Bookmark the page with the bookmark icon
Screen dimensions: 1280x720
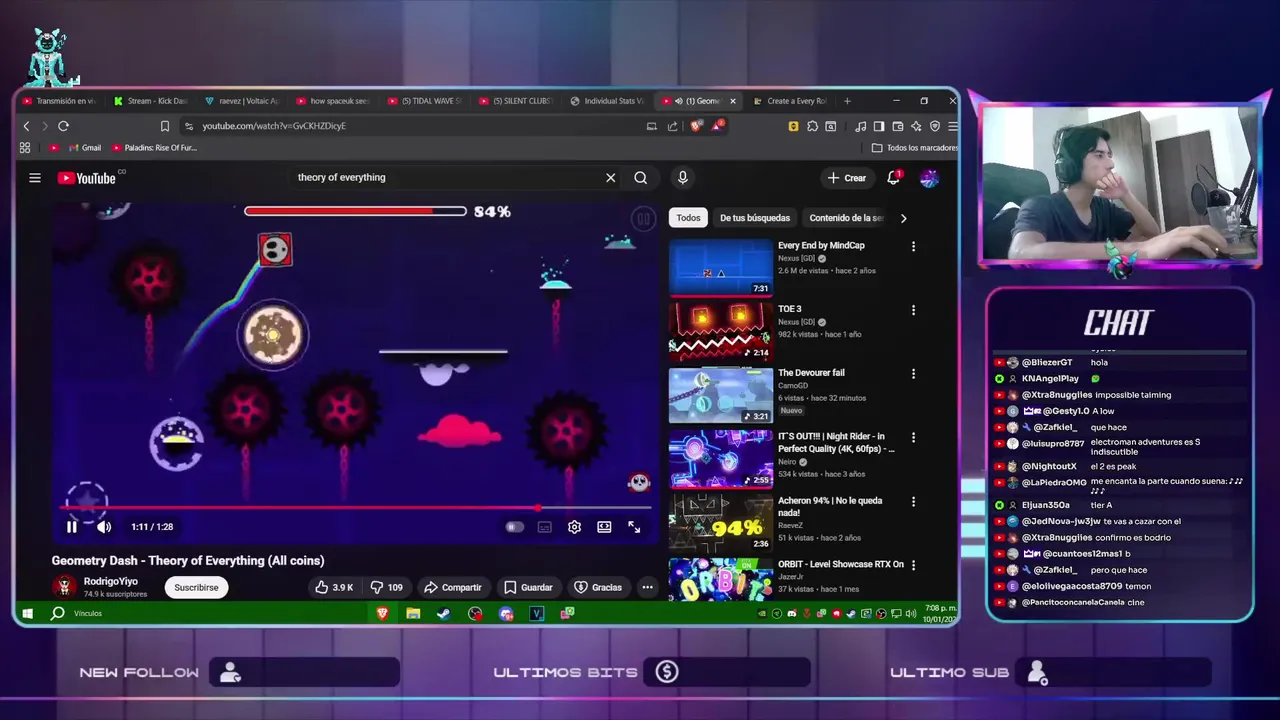[x=165, y=126]
